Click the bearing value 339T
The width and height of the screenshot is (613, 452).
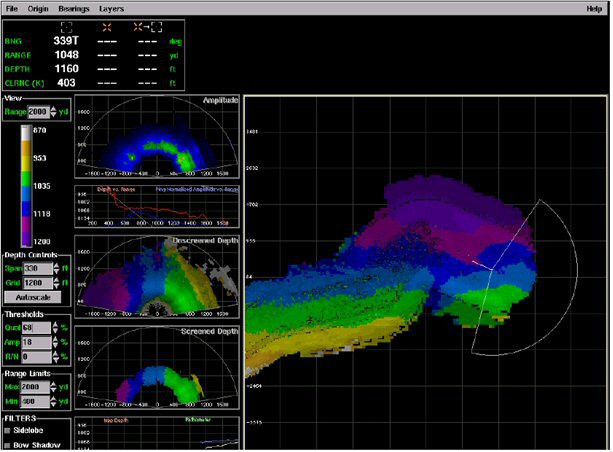coord(66,41)
